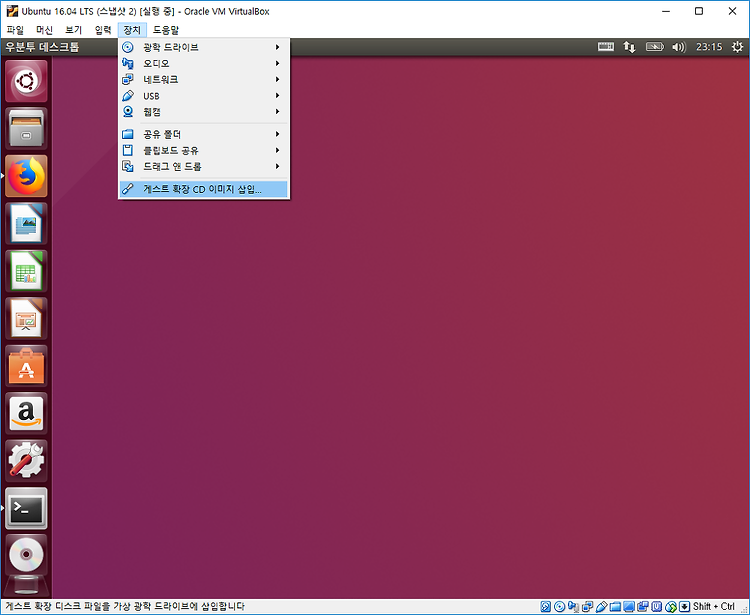Click the status bar text about 게스트 확장 디스크
The image size is (750, 615).
click(125, 606)
